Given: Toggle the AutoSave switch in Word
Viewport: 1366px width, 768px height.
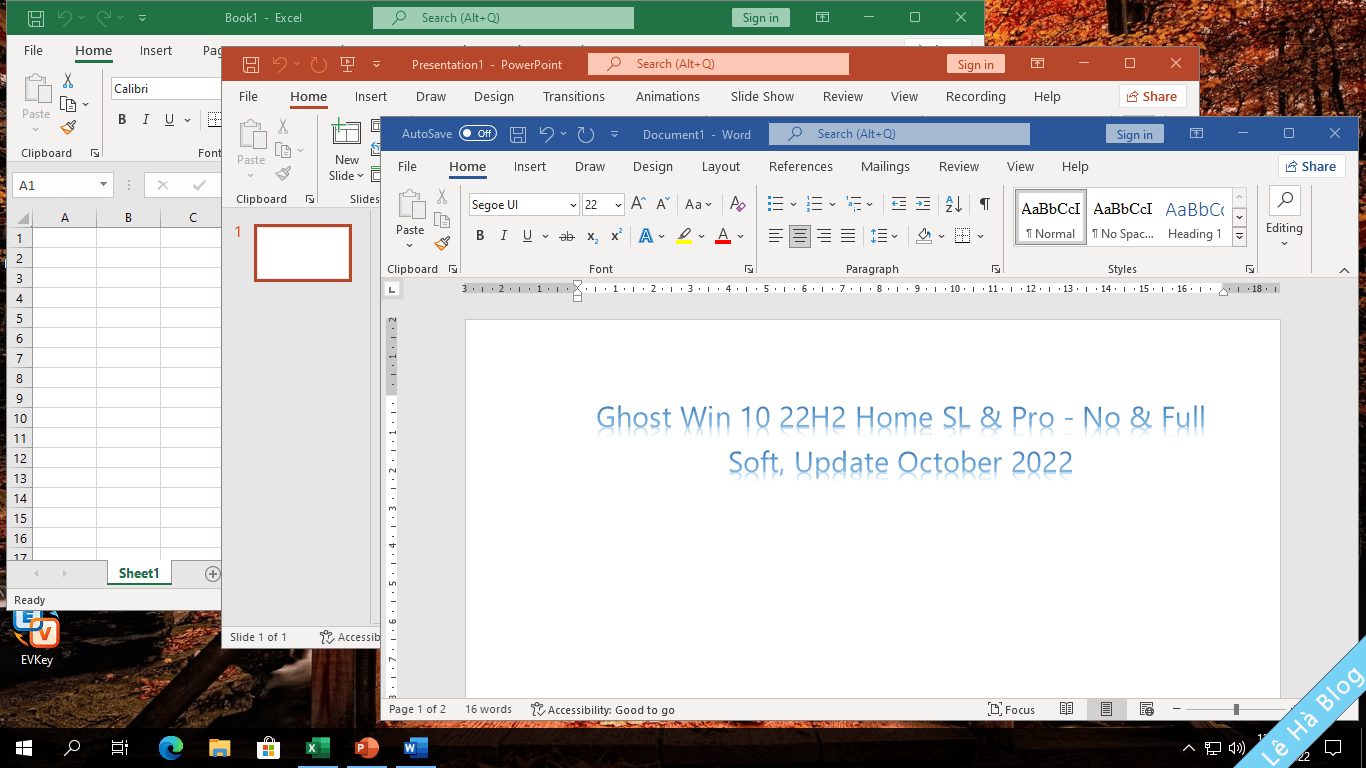Looking at the screenshot, I should click(x=478, y=134).
